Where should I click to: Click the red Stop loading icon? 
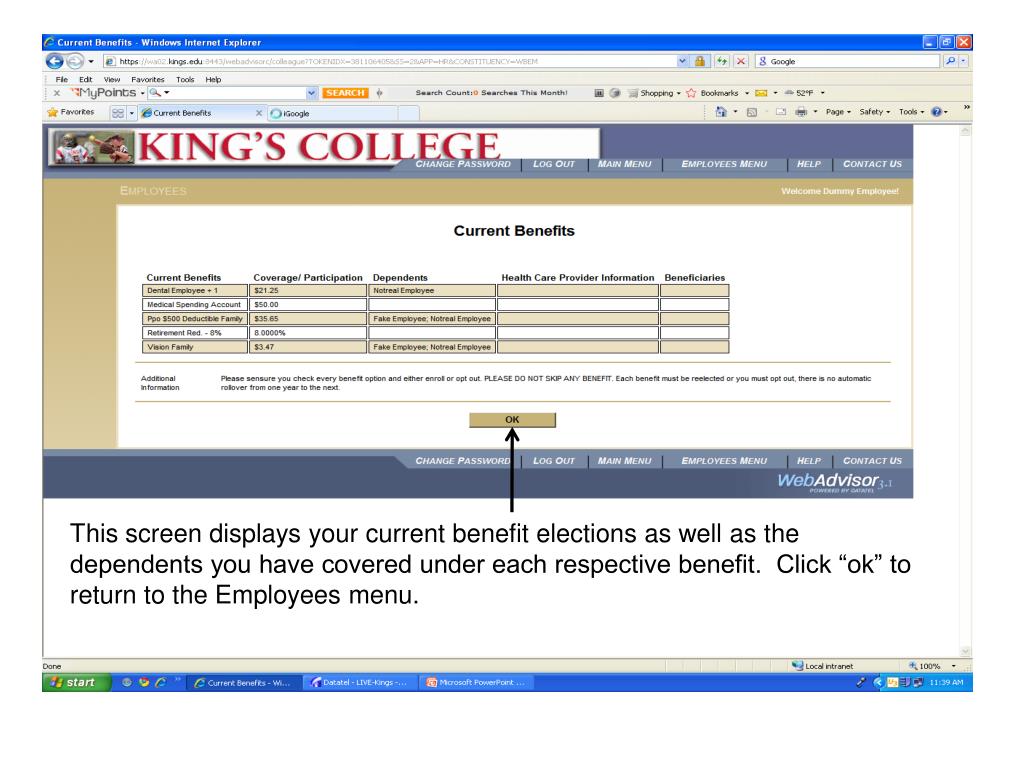tap(741, 61)
